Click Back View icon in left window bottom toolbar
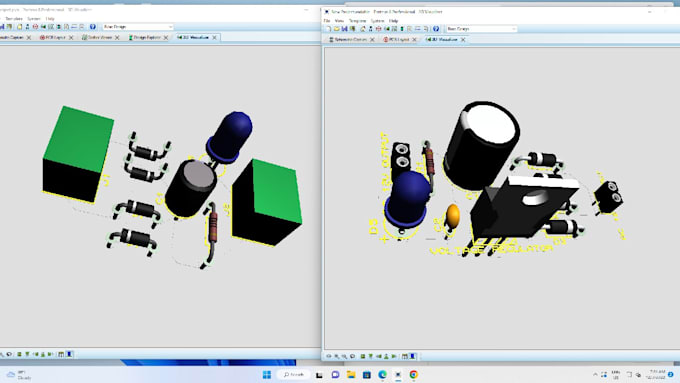 pos(43,354)
